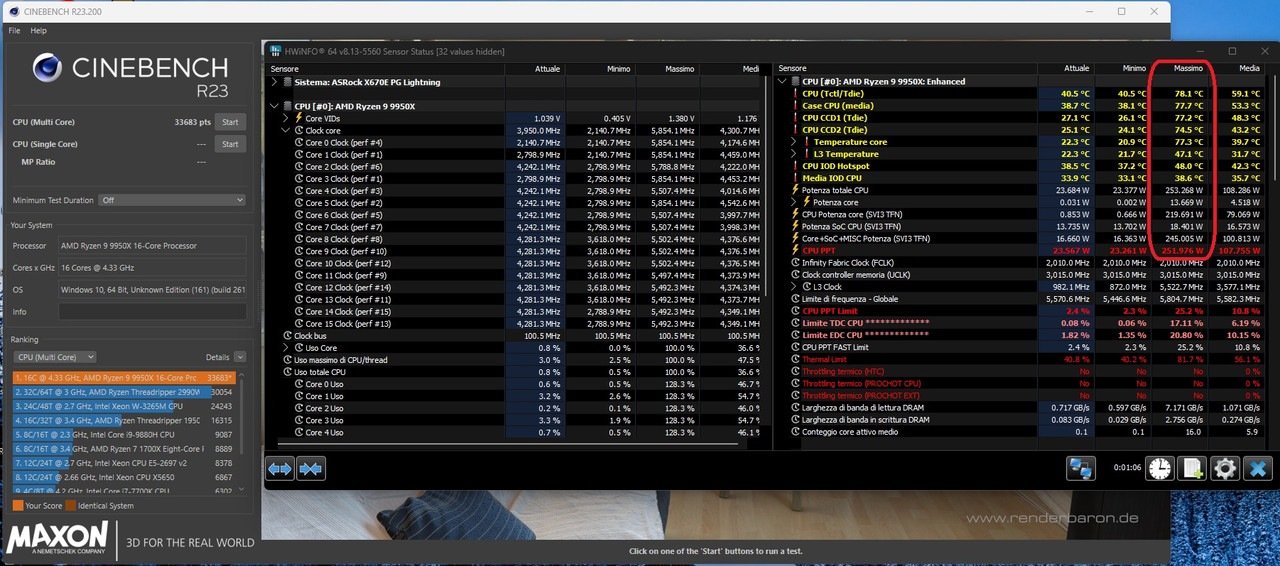Click the right pane Minimo column header
Image resolution: width=1280 pixels, height=566 pixels.
tap(1122, 69)
